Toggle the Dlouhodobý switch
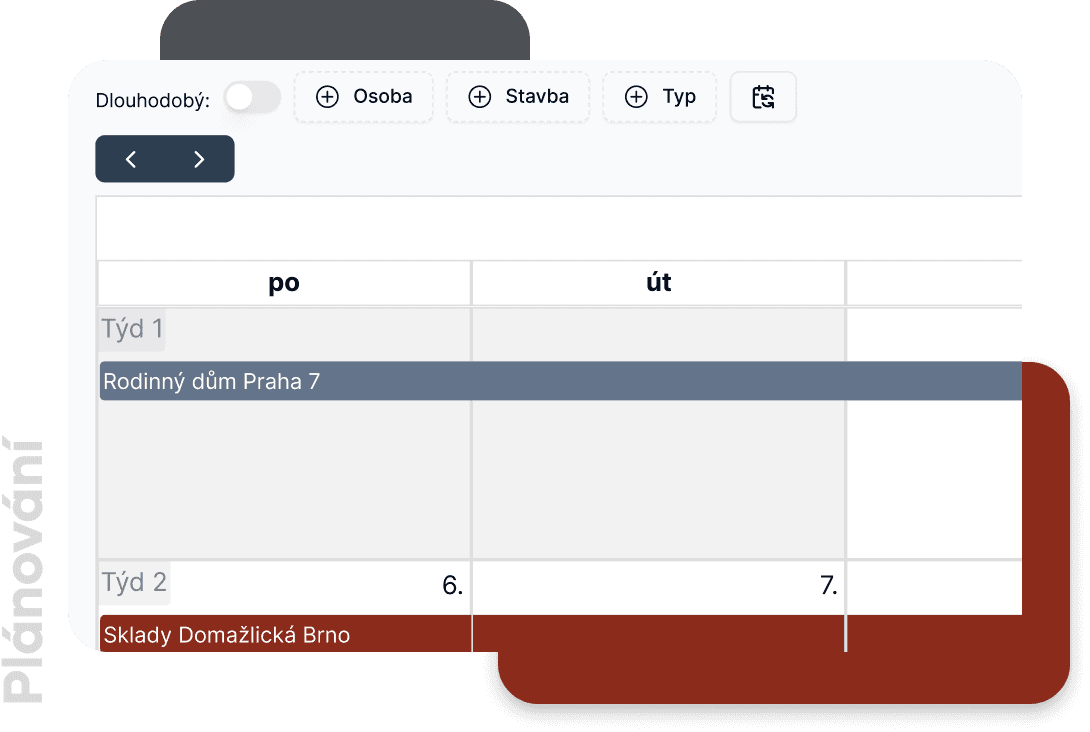Image resolution: width=1090 pixels, height=732 pixels. click(x=252, y=98)
